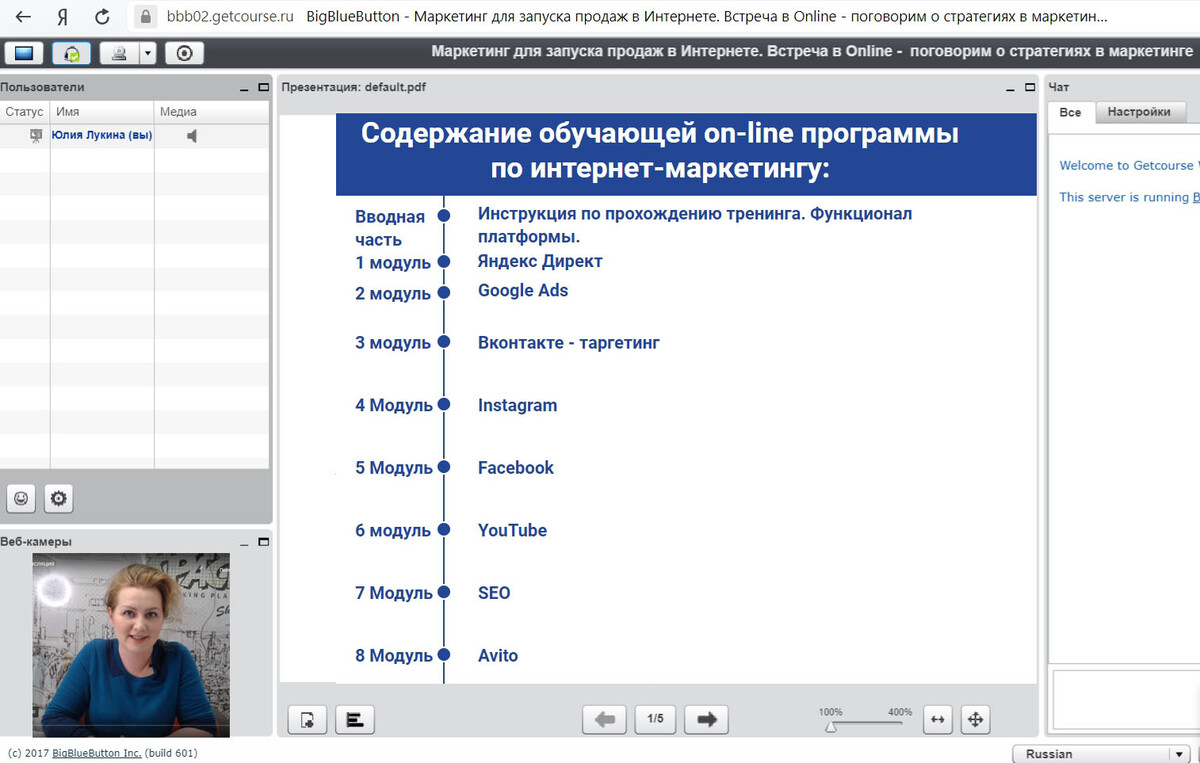This screenshot has width=1200, height=763.
Task: Click the slide heading 'Содержание обучающей on-line программы'
Action: point(660,134)
